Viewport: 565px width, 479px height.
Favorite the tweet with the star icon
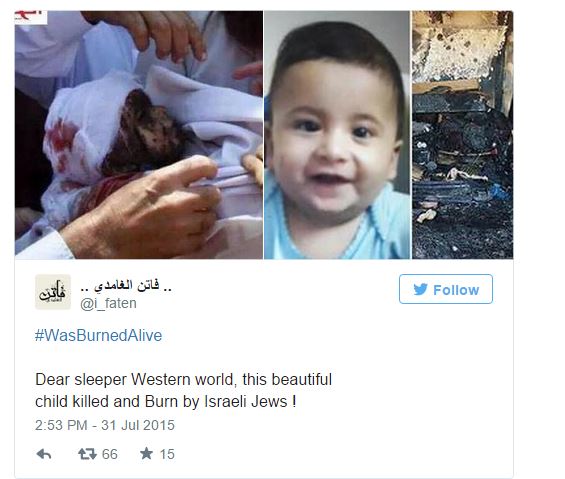coord(146,453)
